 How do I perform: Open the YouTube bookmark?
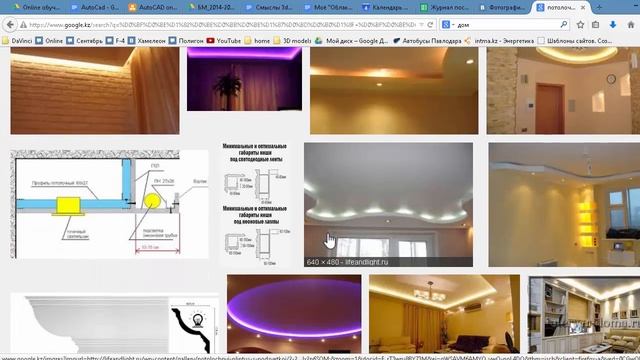pos(224,40)
